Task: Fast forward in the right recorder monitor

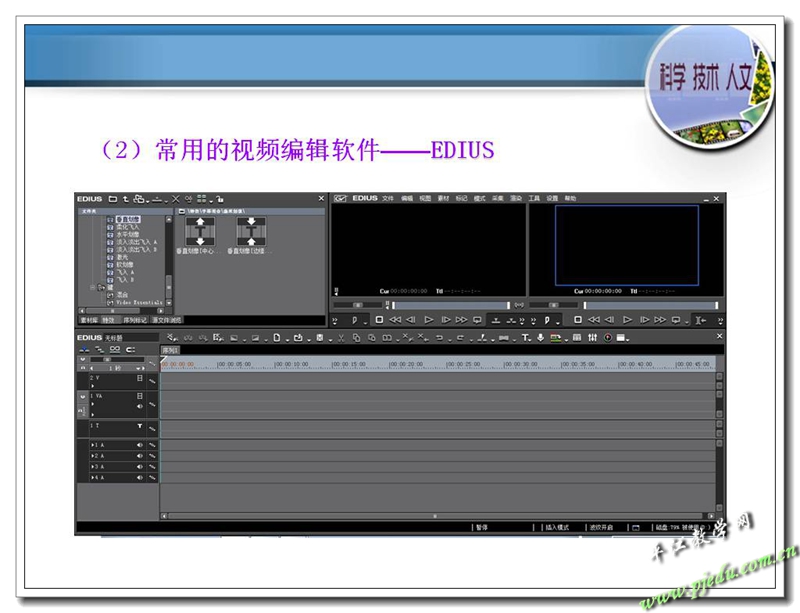Action: click(660, 320)
